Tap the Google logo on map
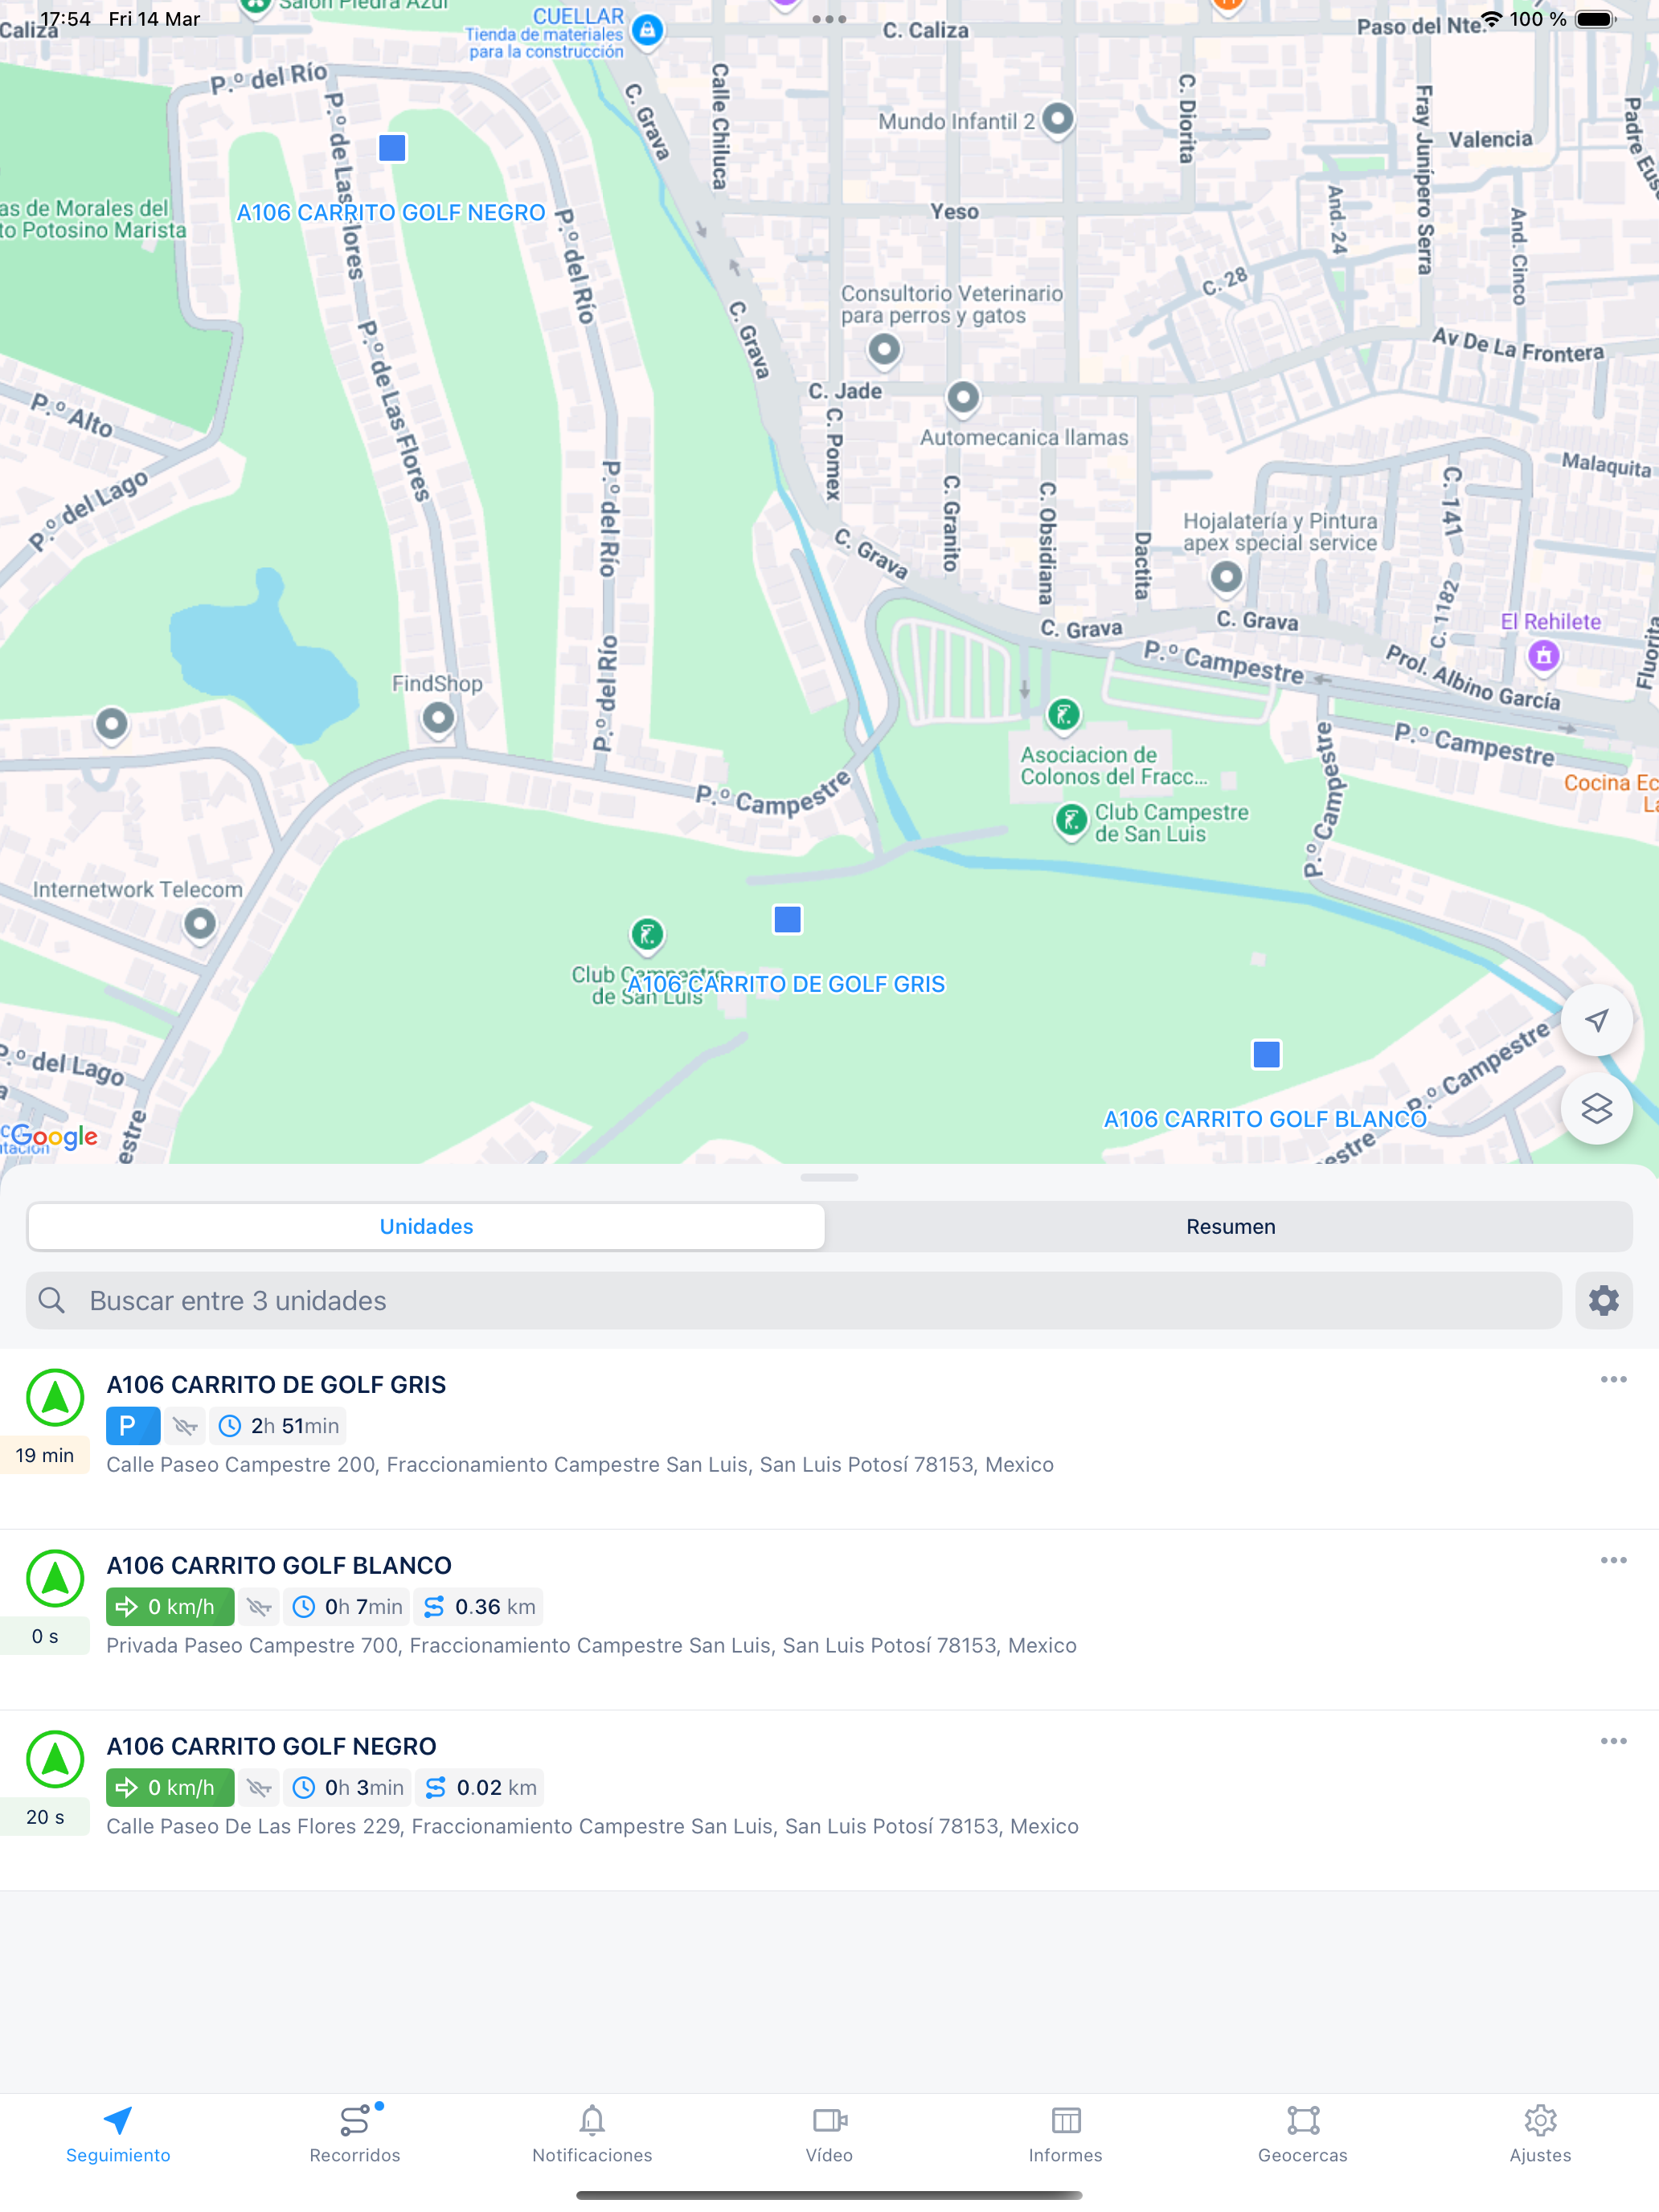This screenshot has width=1659, height=2212. click(x=54, y=1137)
